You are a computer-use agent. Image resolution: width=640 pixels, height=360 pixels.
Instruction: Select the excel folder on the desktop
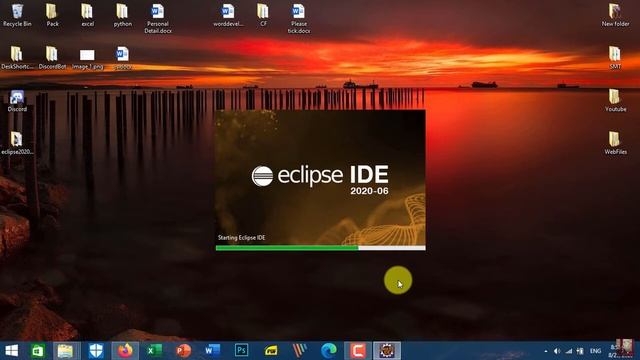tap(87, 15)
